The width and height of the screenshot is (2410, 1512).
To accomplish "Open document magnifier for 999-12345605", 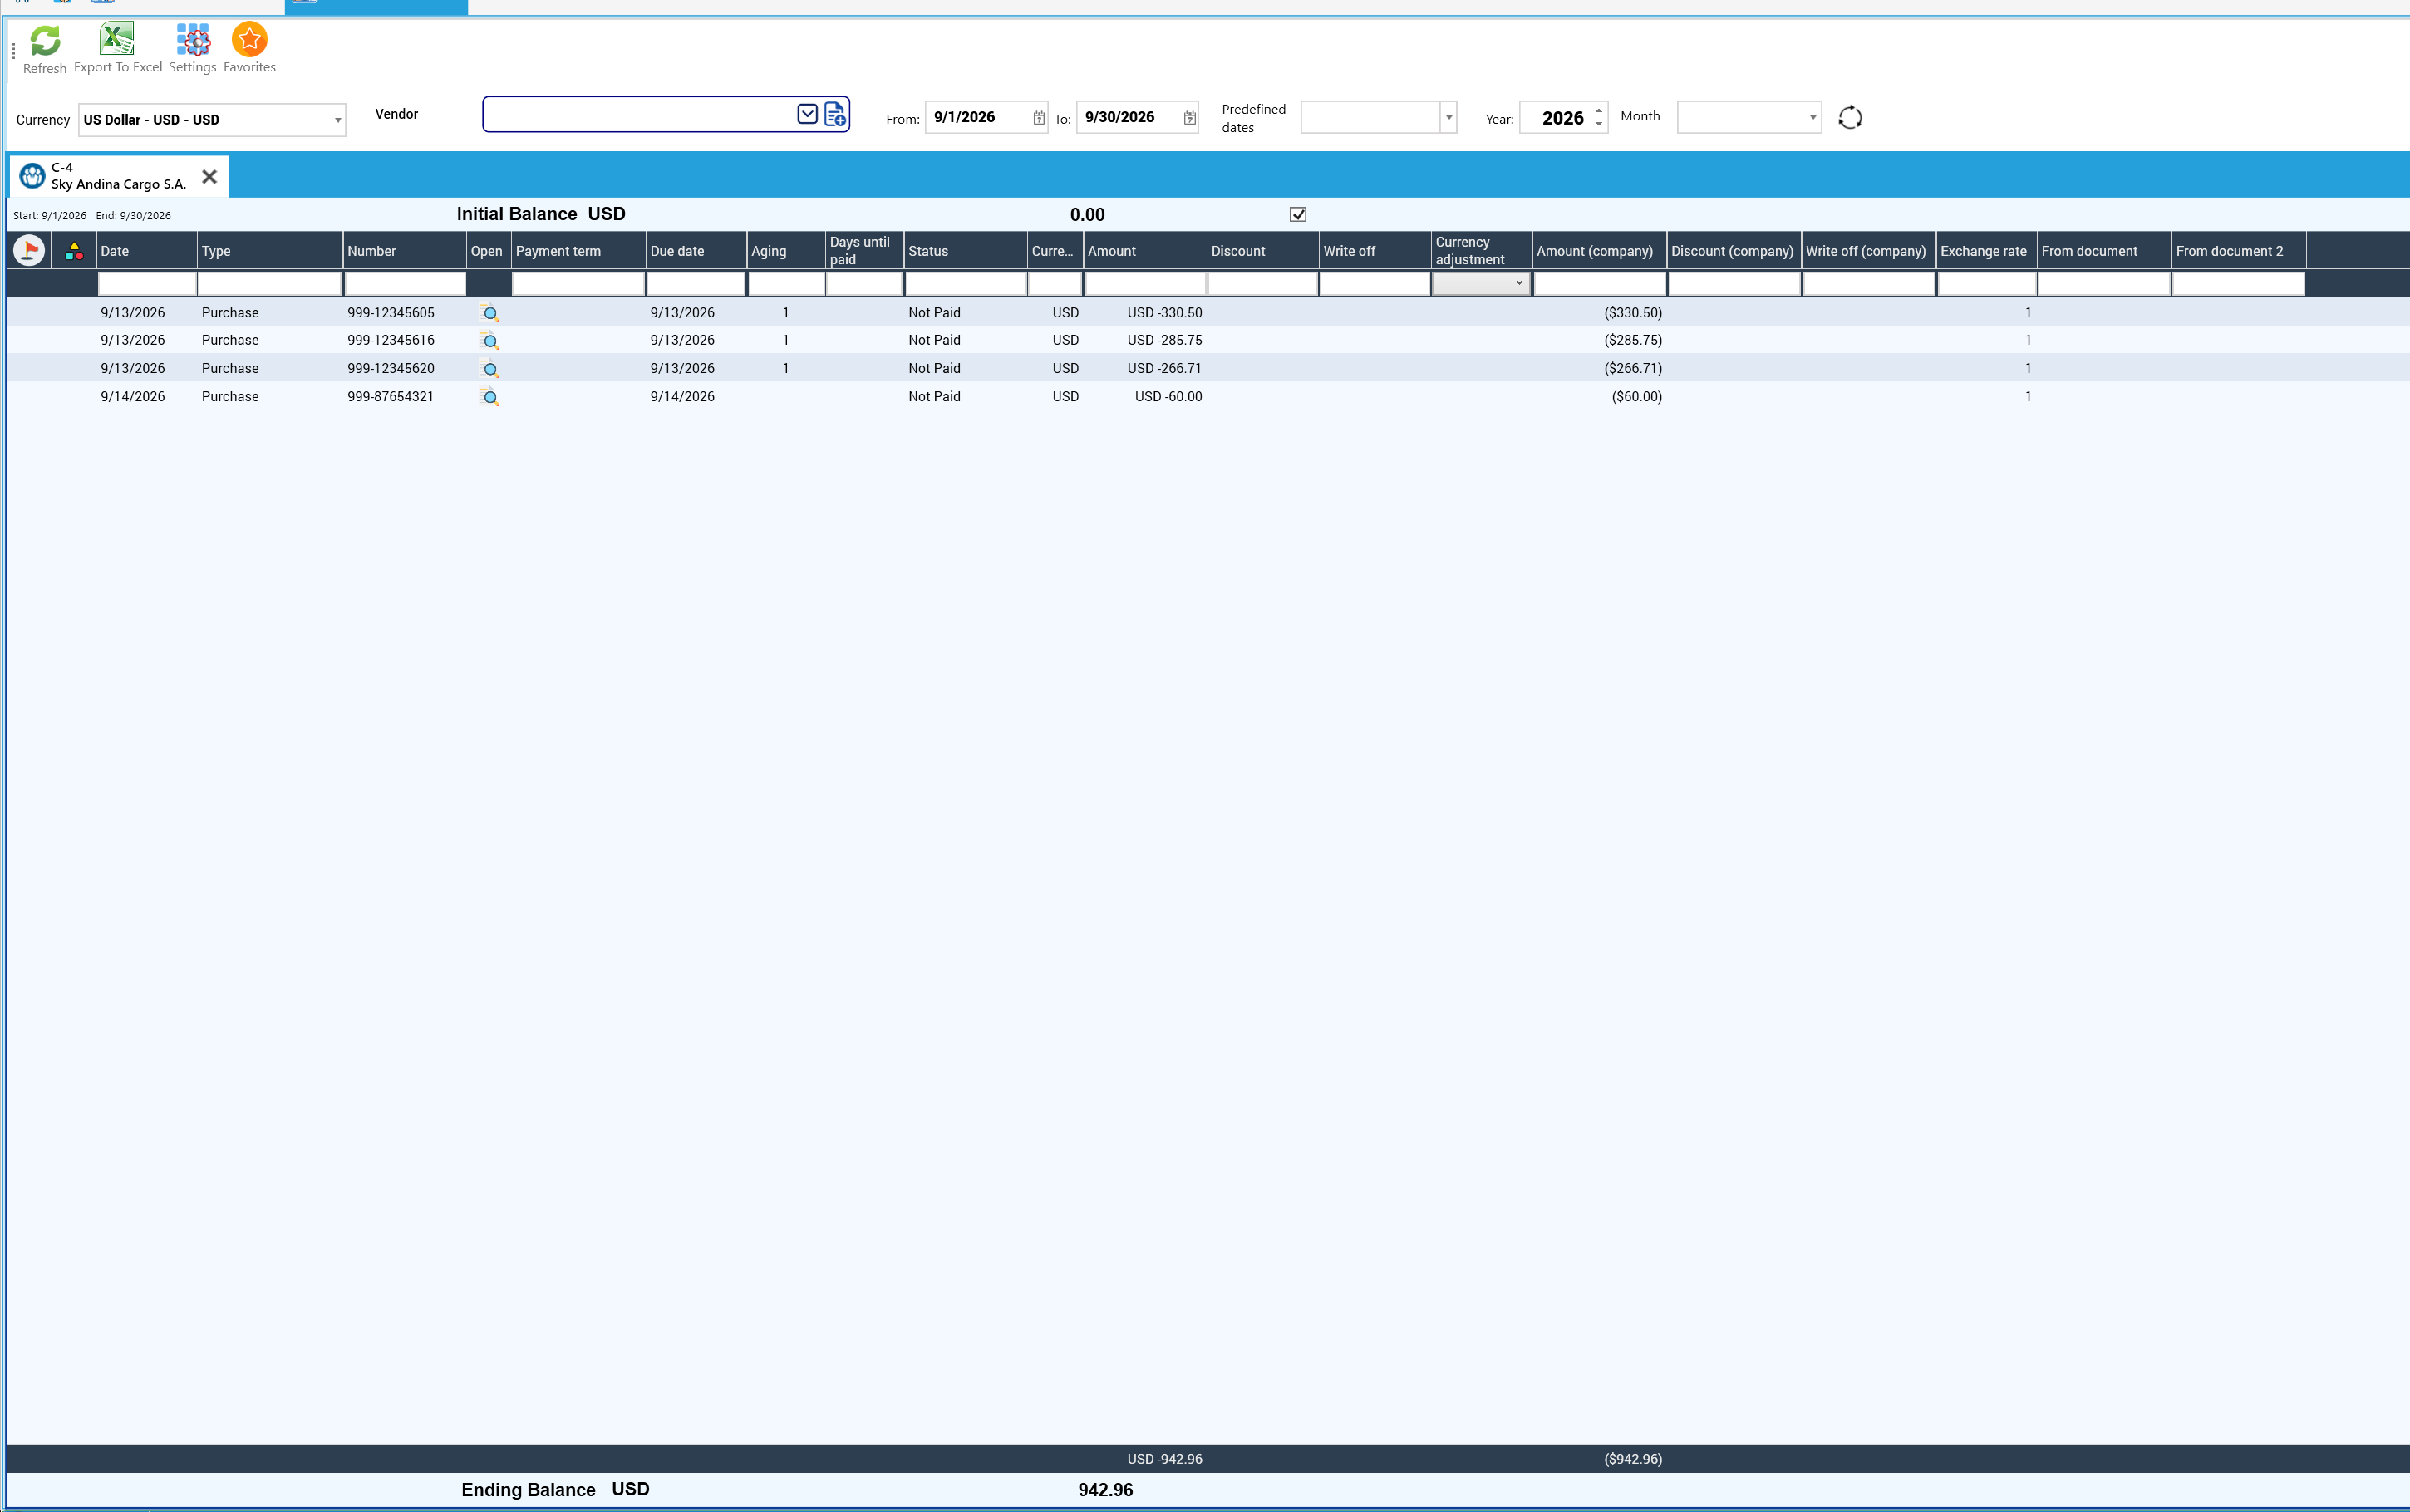I will click(490, 313).
